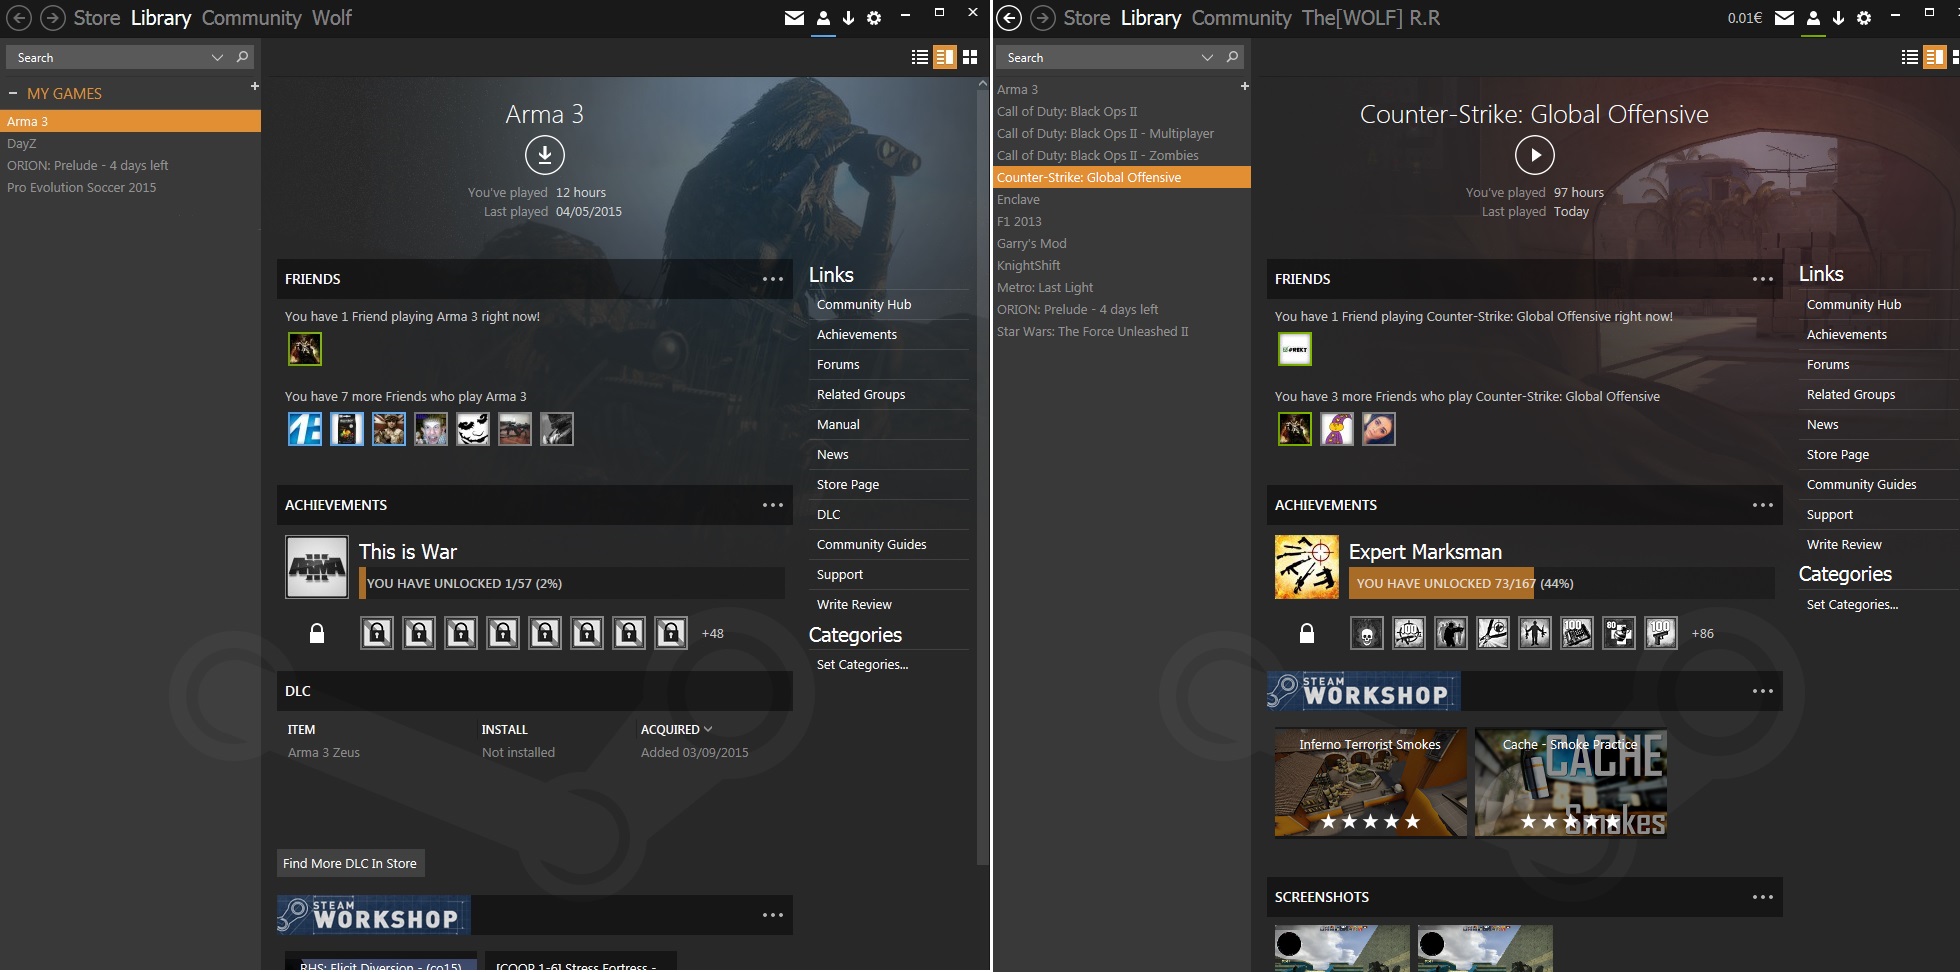Open the inbox envelope in Wolf window
Image resolution: width=1960 pixels, height=972 pixels.
[794, 18]
